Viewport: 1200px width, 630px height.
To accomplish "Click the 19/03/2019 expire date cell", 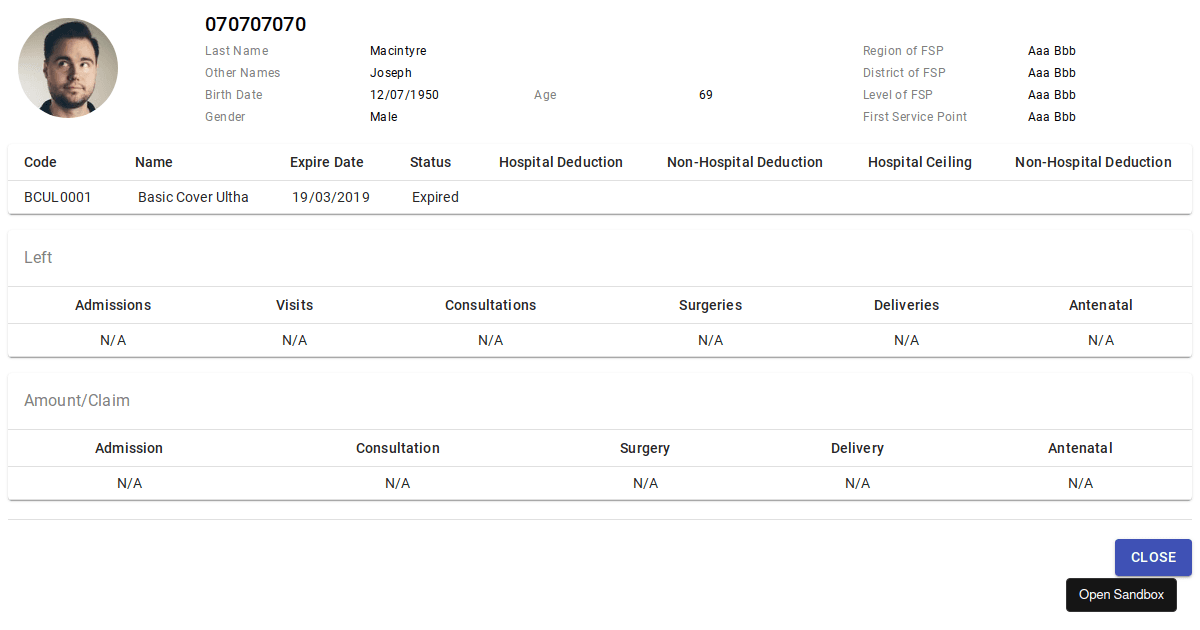I will [x=331, y=197].
